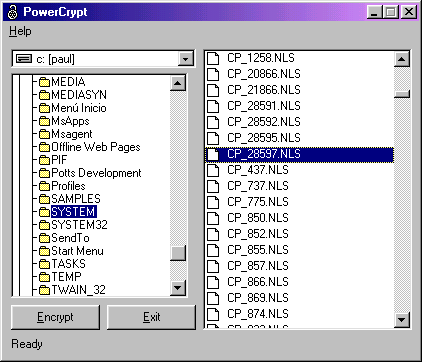Viewport: 422px width, 362px height.
Task: Click the Exit button
Action: click(x=151, y=317)
